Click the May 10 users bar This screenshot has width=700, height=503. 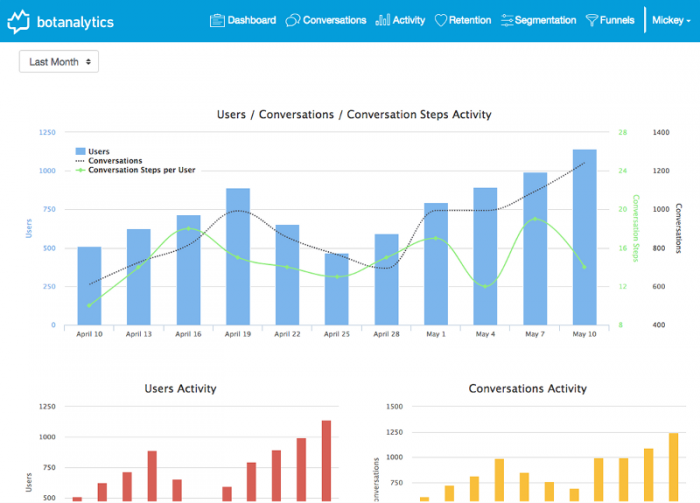coord(585,237)
